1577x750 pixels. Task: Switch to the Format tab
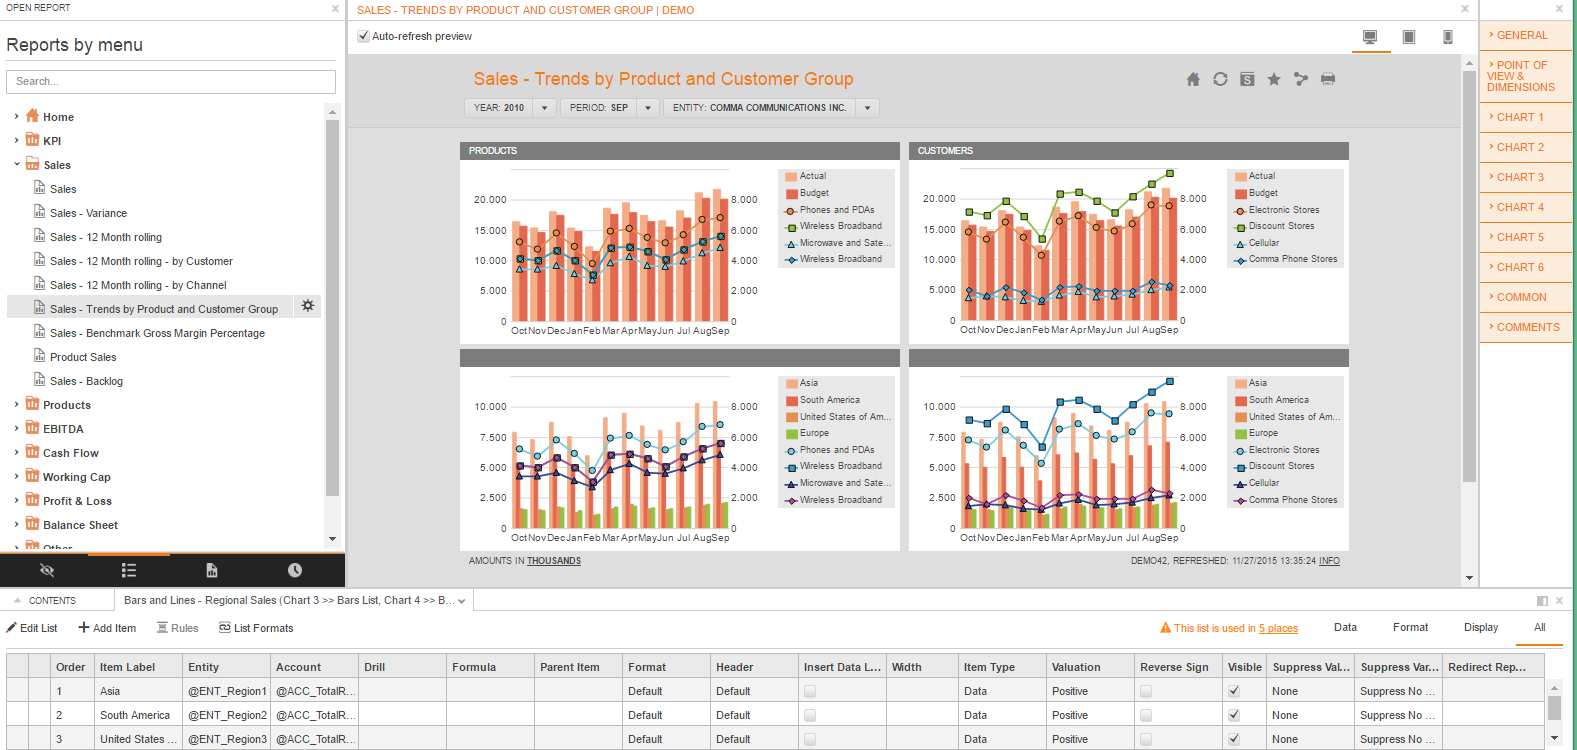tap(1410, 627)
